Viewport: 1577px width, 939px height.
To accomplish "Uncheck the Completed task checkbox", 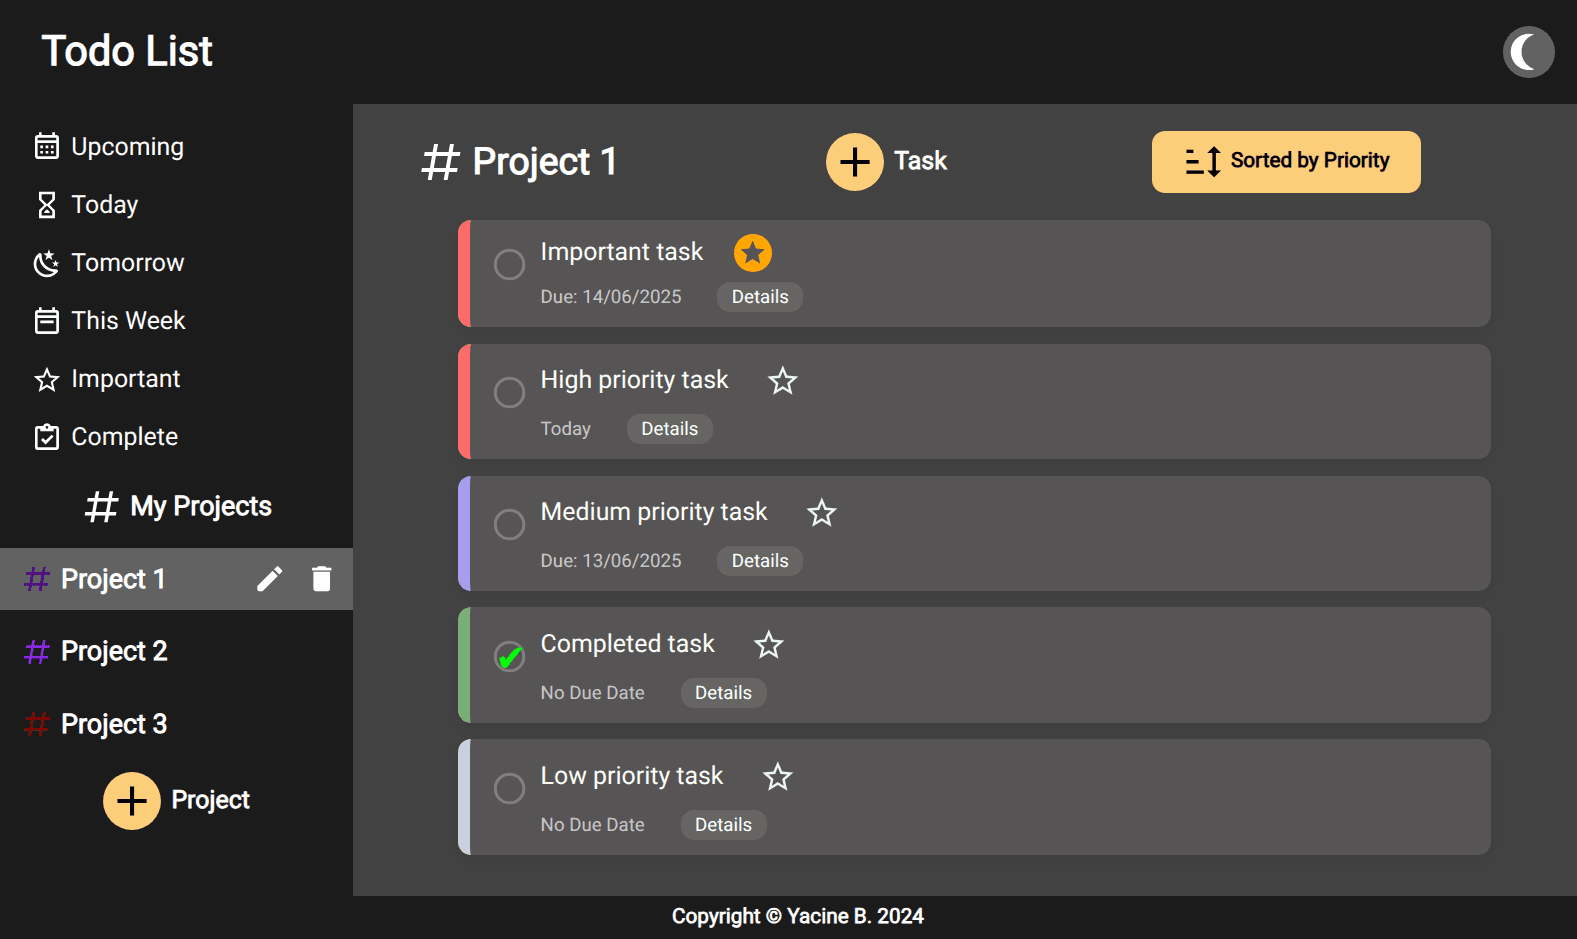I will 510,657.
